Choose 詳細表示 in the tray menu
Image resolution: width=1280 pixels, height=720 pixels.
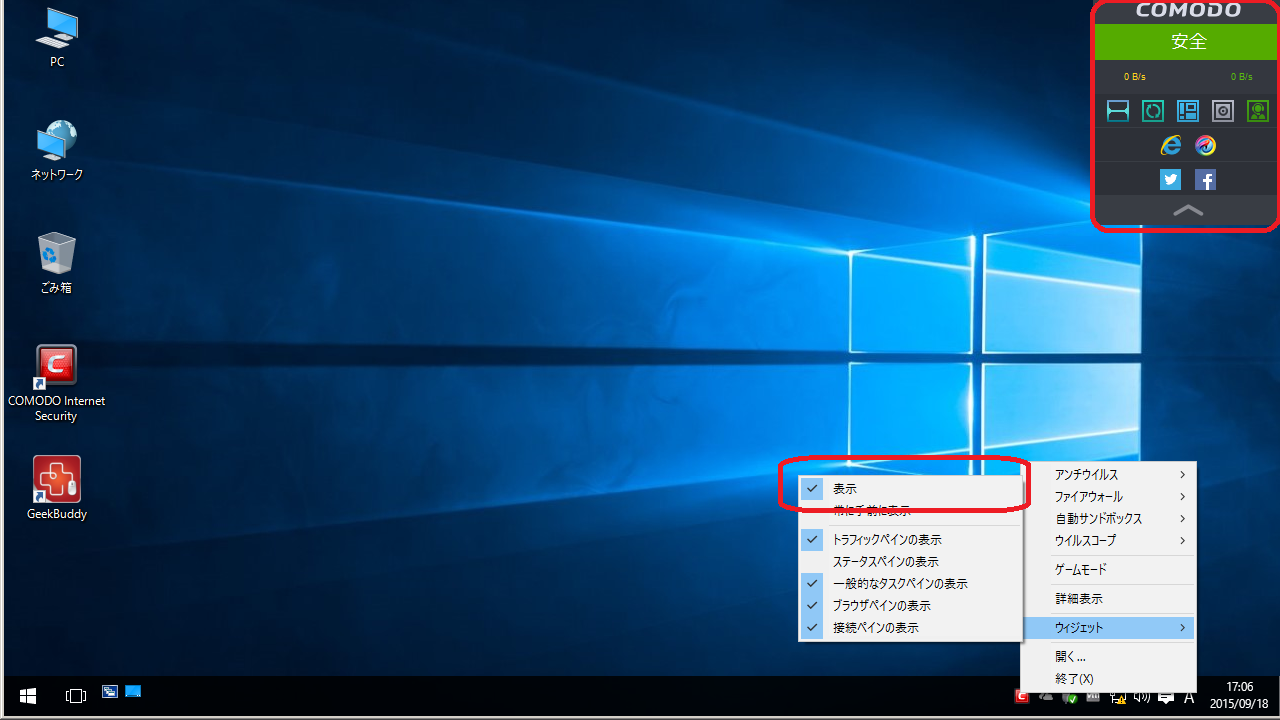pyautogui.click(x=1108, y=599)
